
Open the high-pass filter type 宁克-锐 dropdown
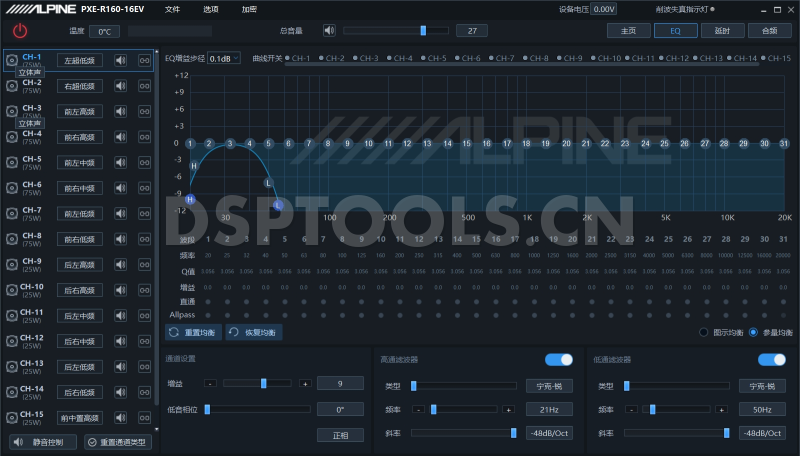(x=549, y=386)
